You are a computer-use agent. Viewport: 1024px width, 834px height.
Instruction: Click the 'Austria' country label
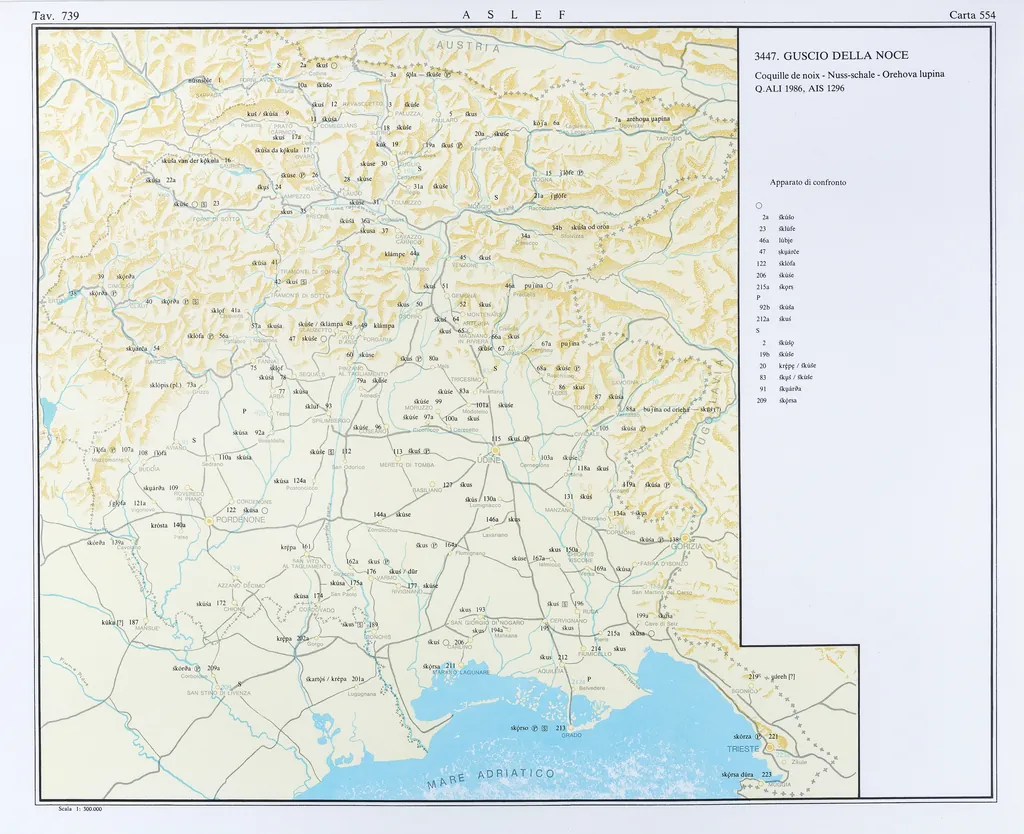(468, 46)
